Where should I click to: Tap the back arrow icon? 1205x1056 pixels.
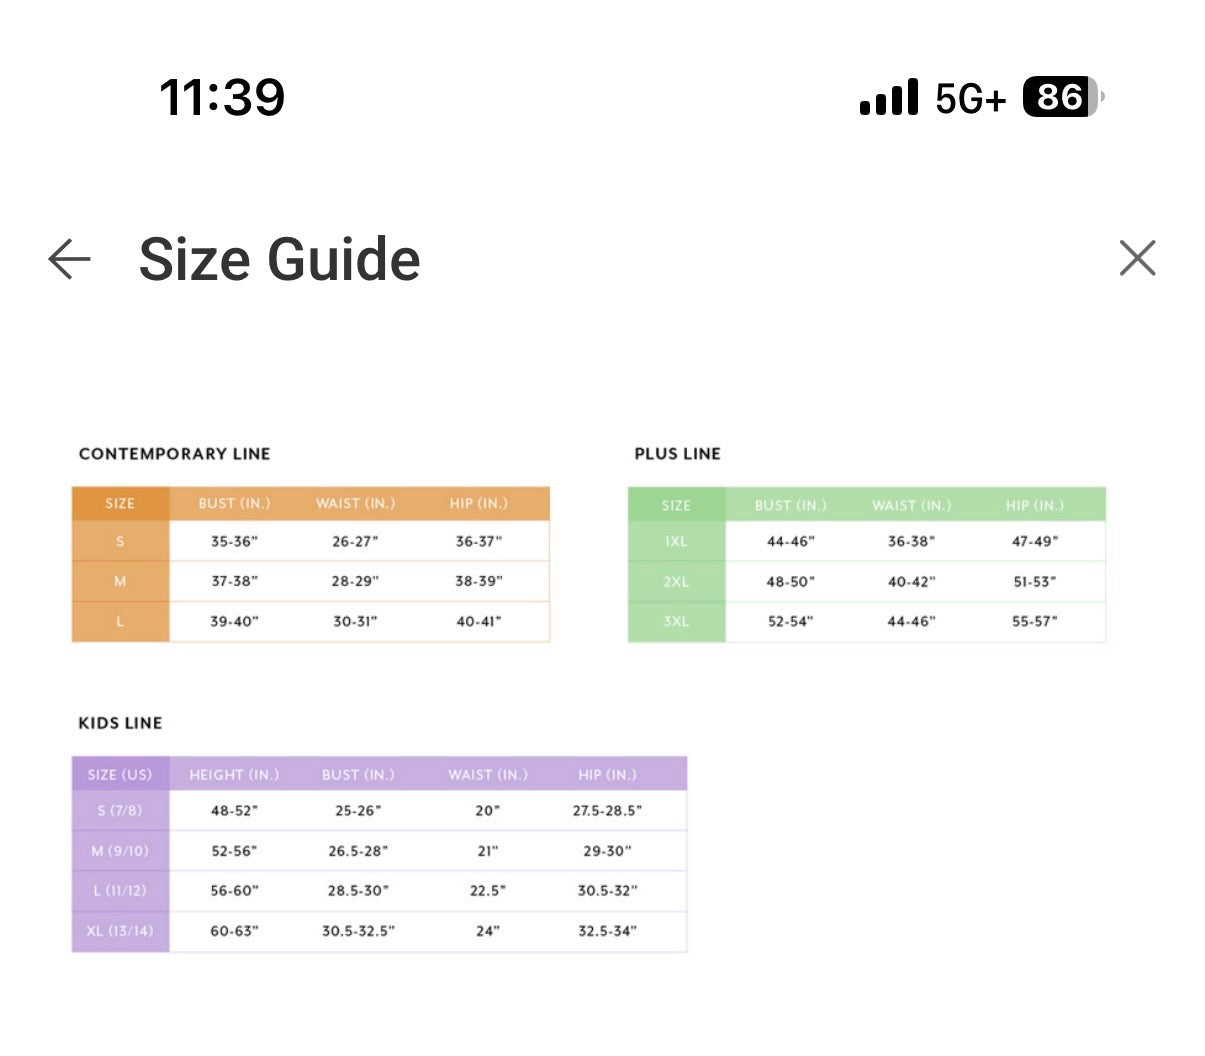point(69,259)
